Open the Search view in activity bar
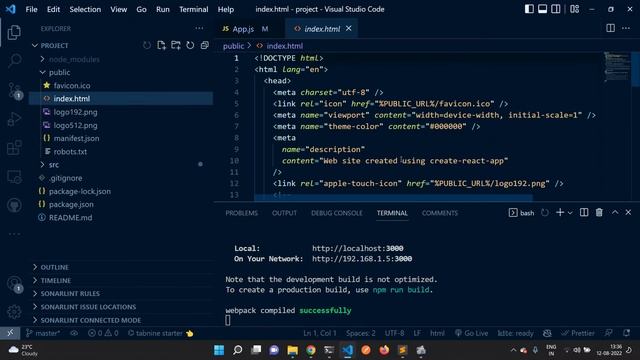The height and width of the screenshot is (360, 640). (14, 61)
